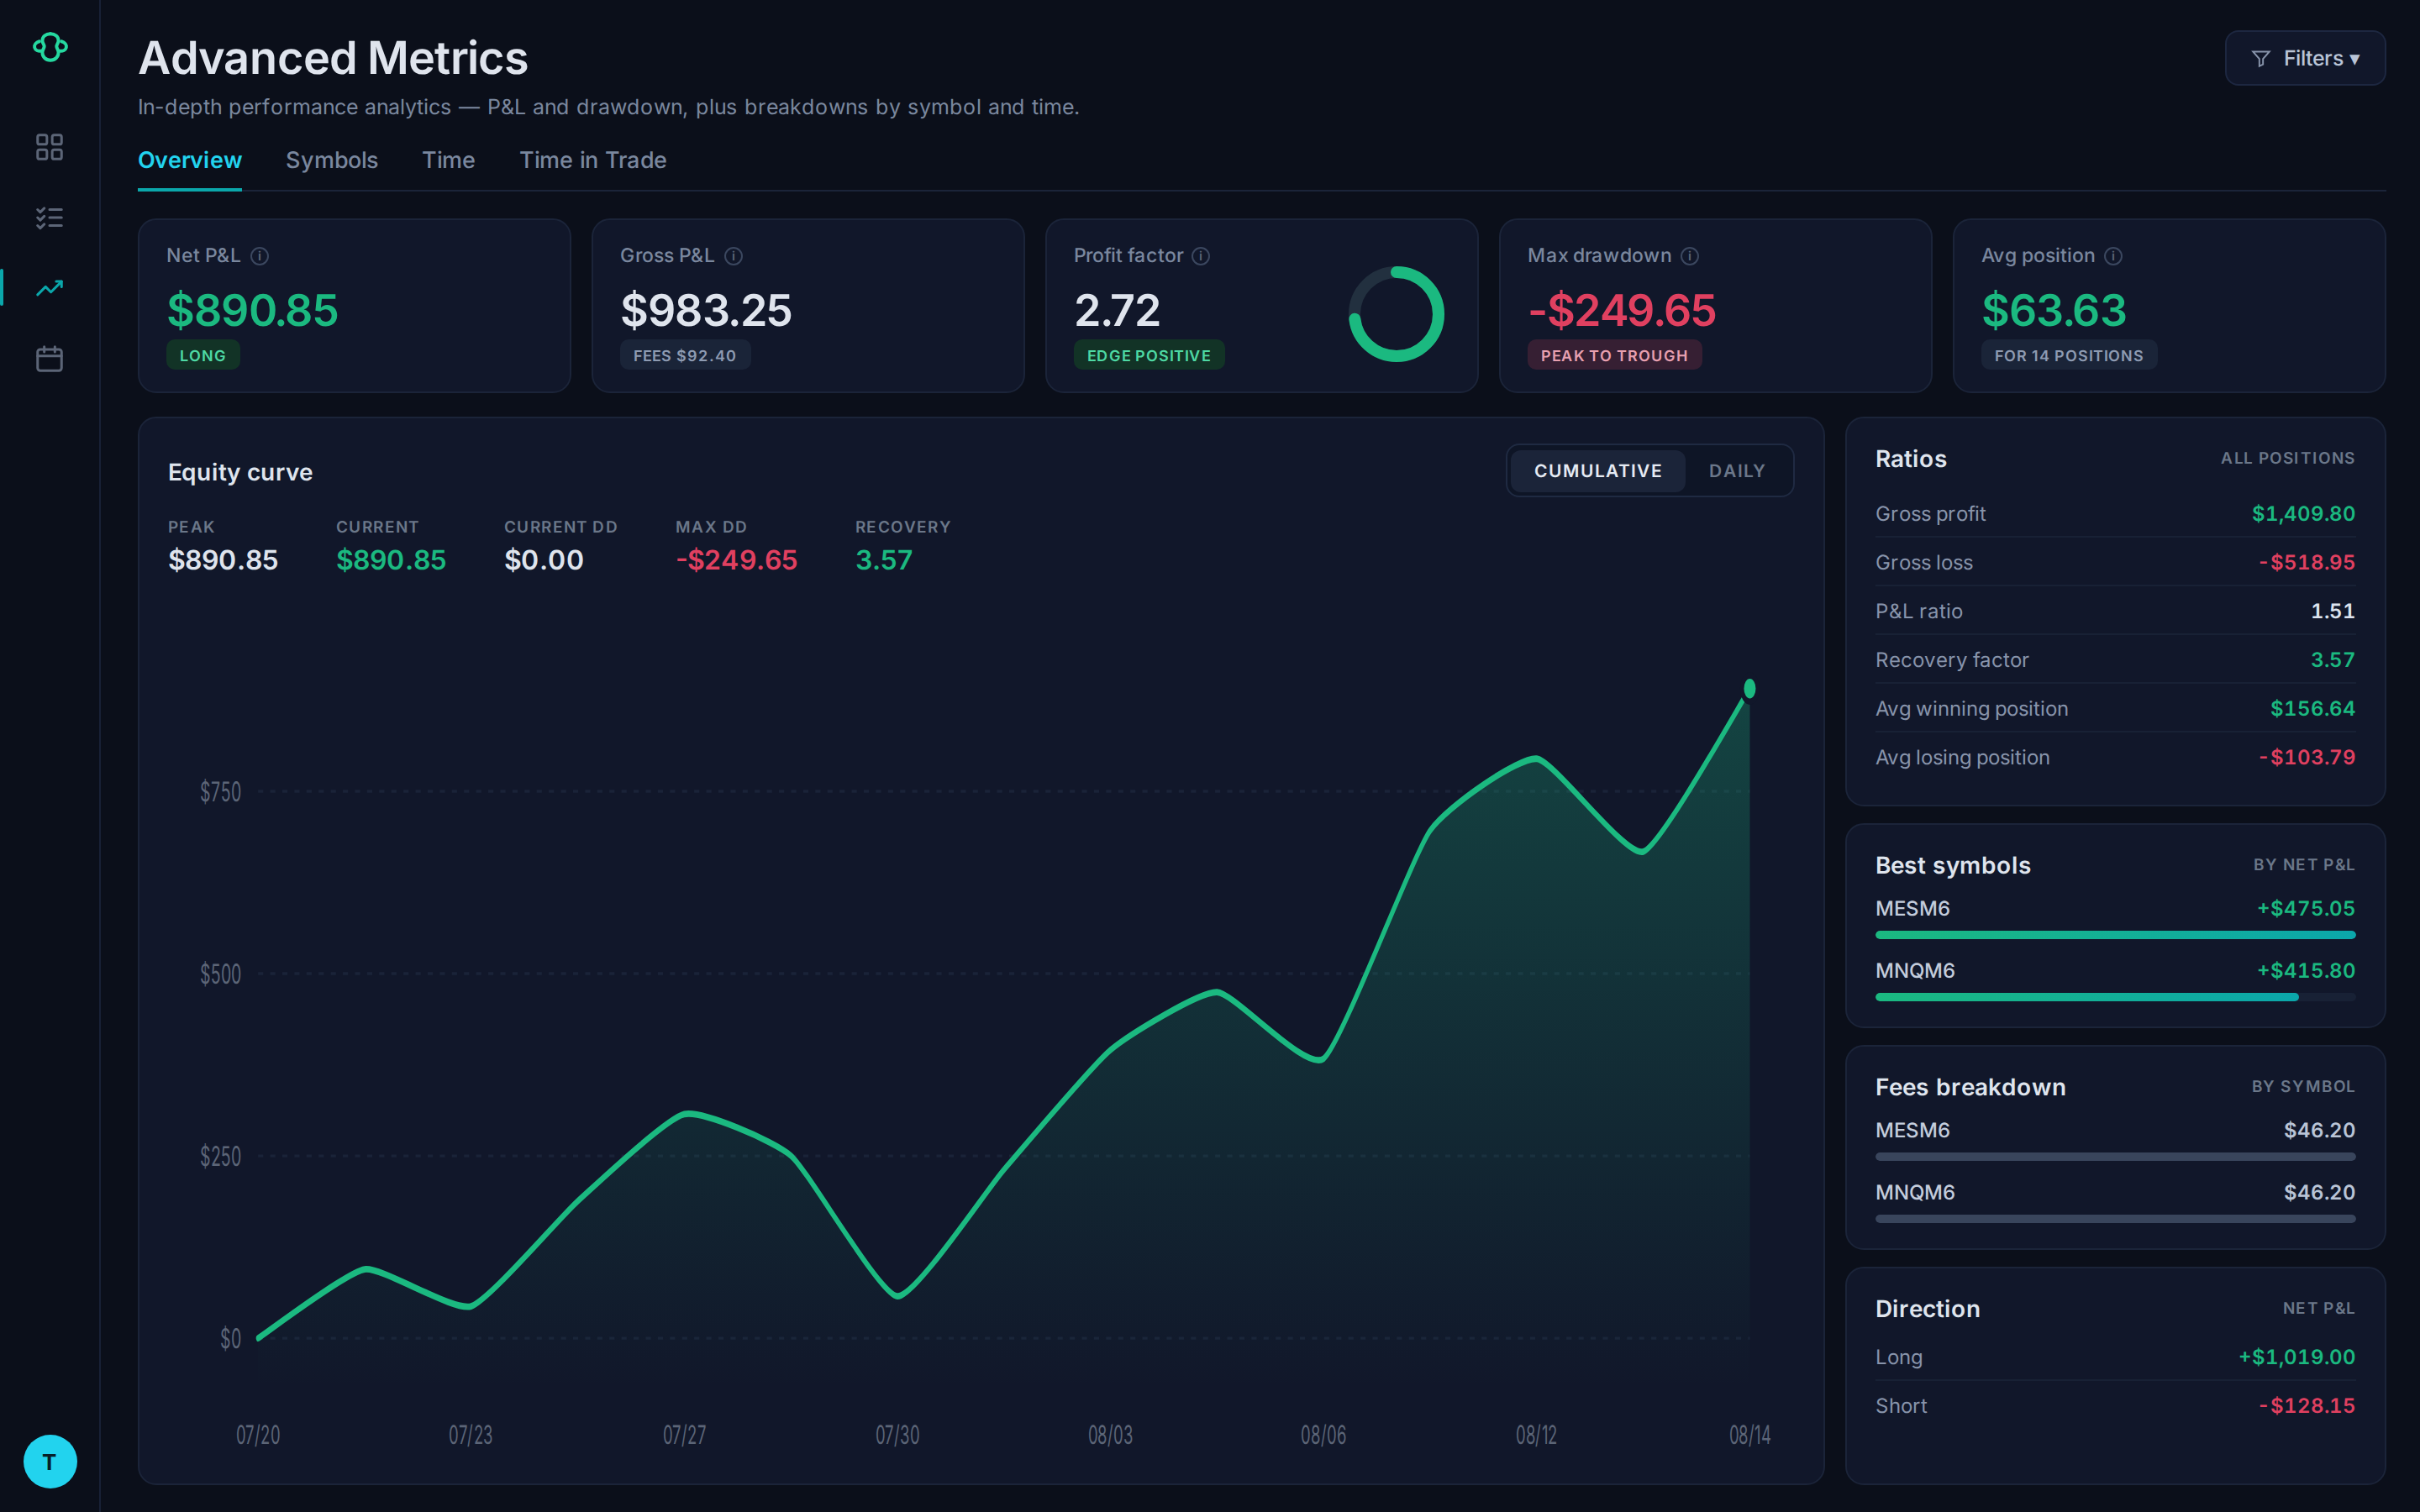Viewport: 2420px width, 1512px height.
Task: Select the trending chart analytics icon
Action: point(49,288)
